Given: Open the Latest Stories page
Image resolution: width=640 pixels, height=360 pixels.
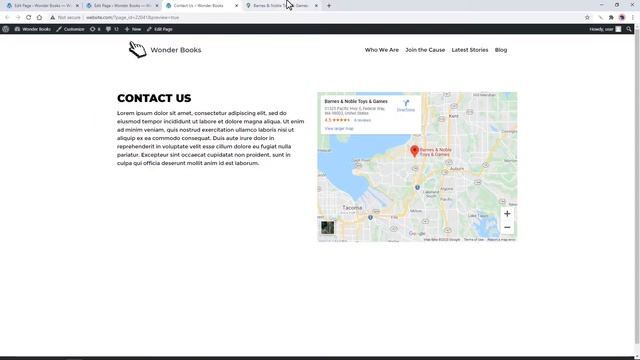Looking at the screenshot, I should point(470,50).
